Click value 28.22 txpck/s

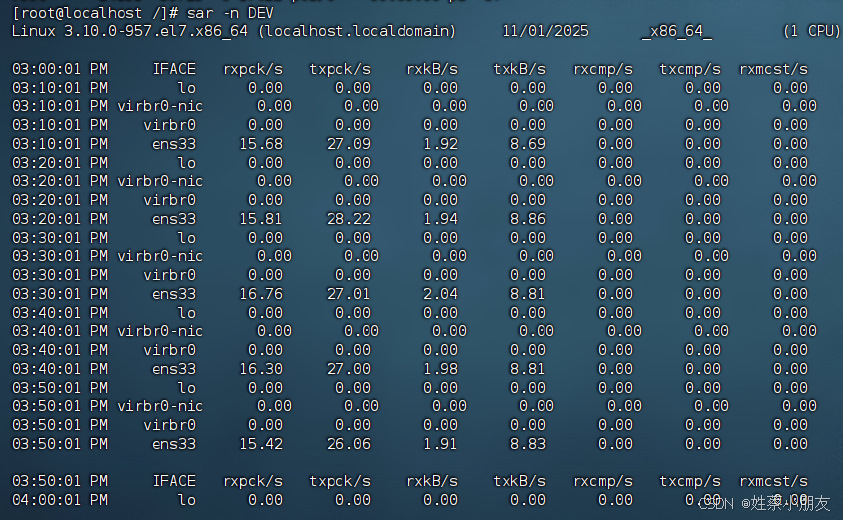point(348,219)
